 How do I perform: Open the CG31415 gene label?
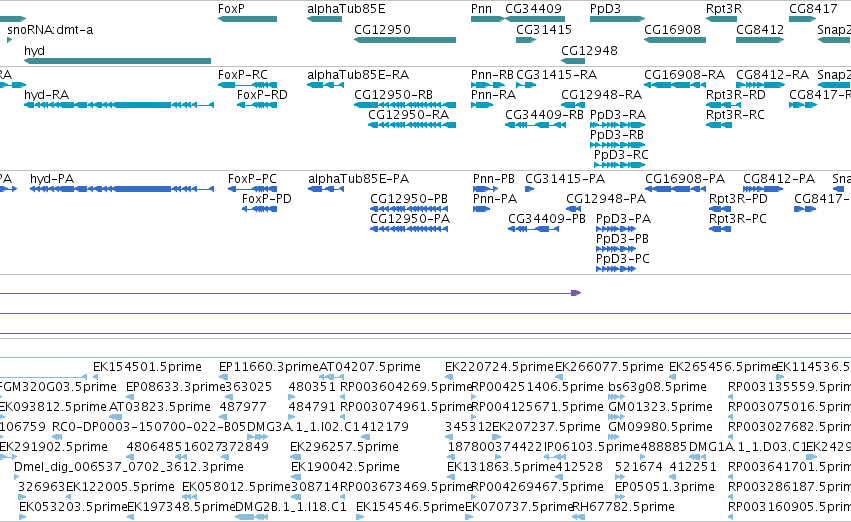pyautogui.click(x=544, y=29)
